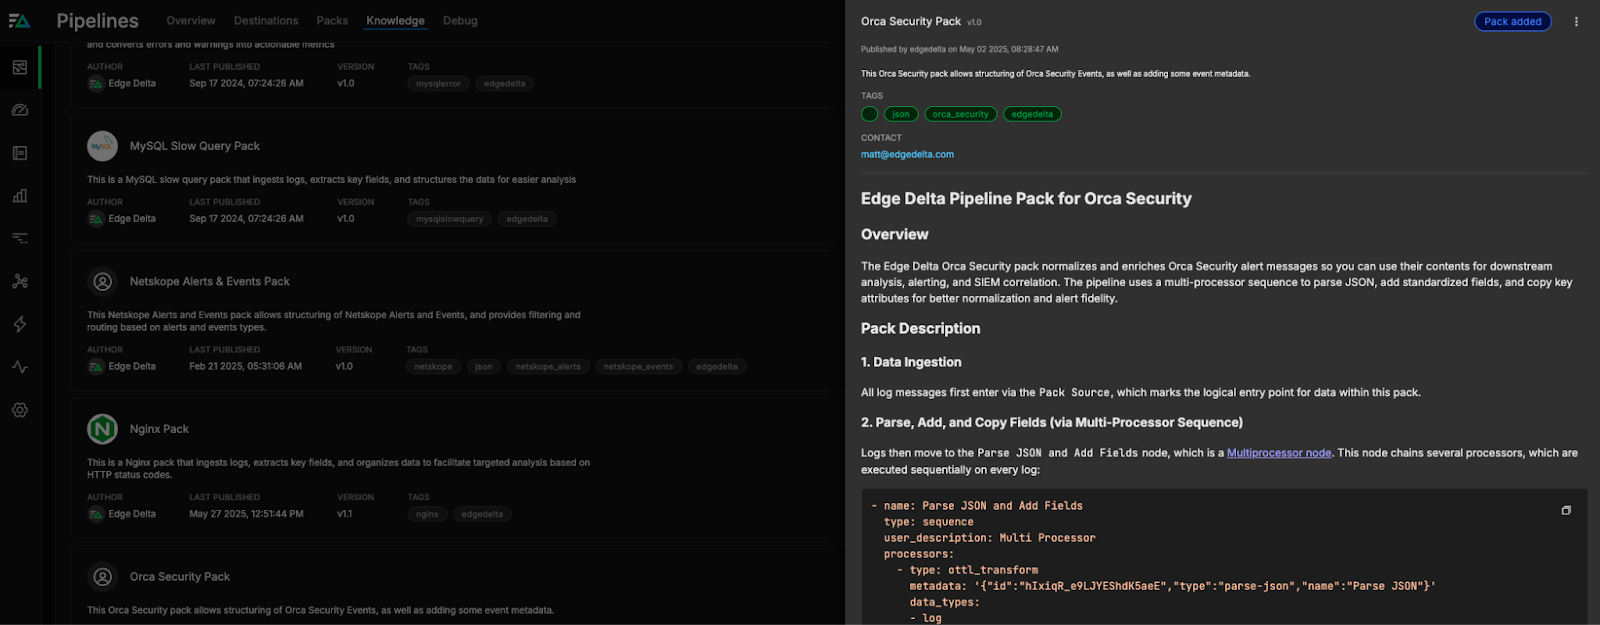Click the orca_security tag
The height and width of the screenshot is (625, 1600).
[960, 114]
